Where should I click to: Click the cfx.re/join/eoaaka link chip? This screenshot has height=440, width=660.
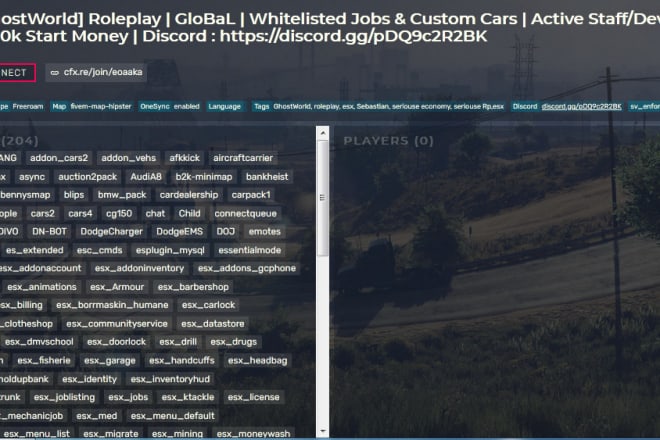pyautogui.click(x=96, y=72)
